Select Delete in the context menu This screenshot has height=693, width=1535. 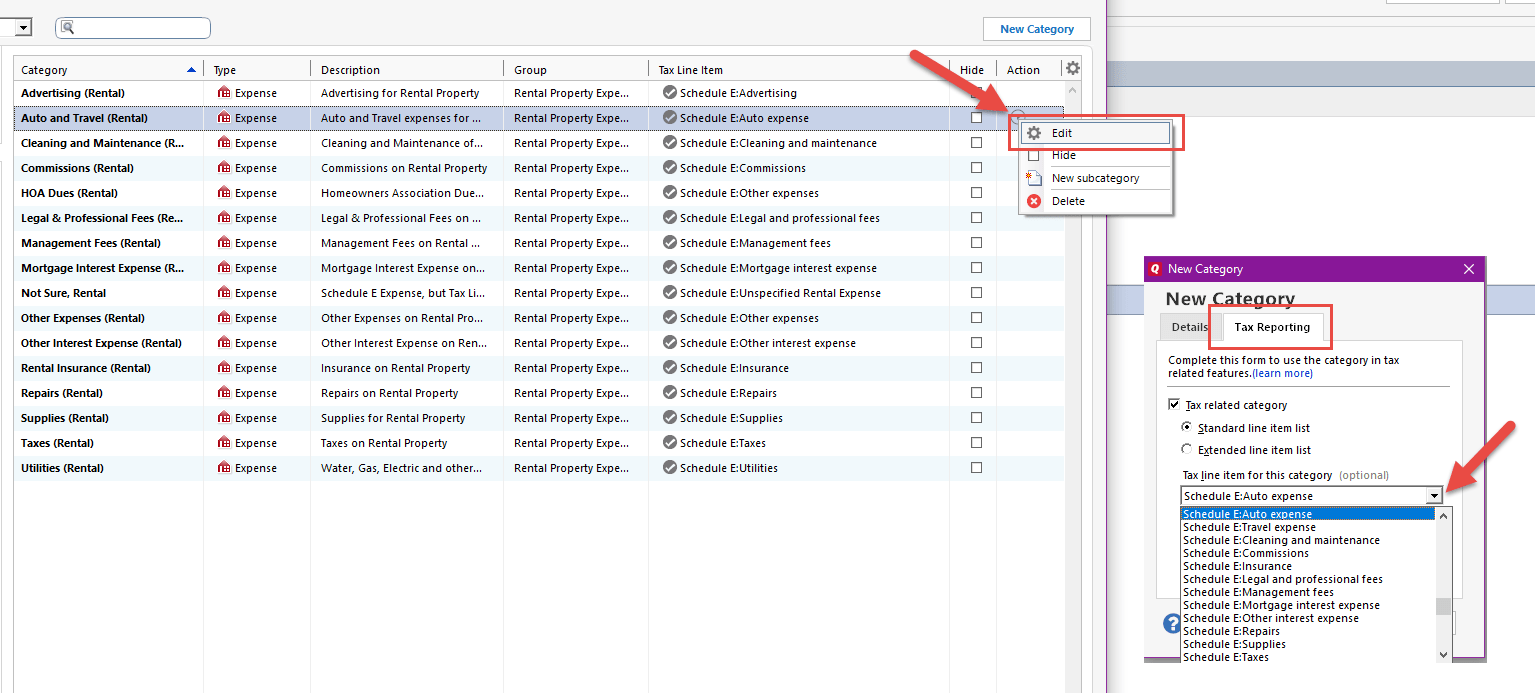click(x=1096, y=201)
